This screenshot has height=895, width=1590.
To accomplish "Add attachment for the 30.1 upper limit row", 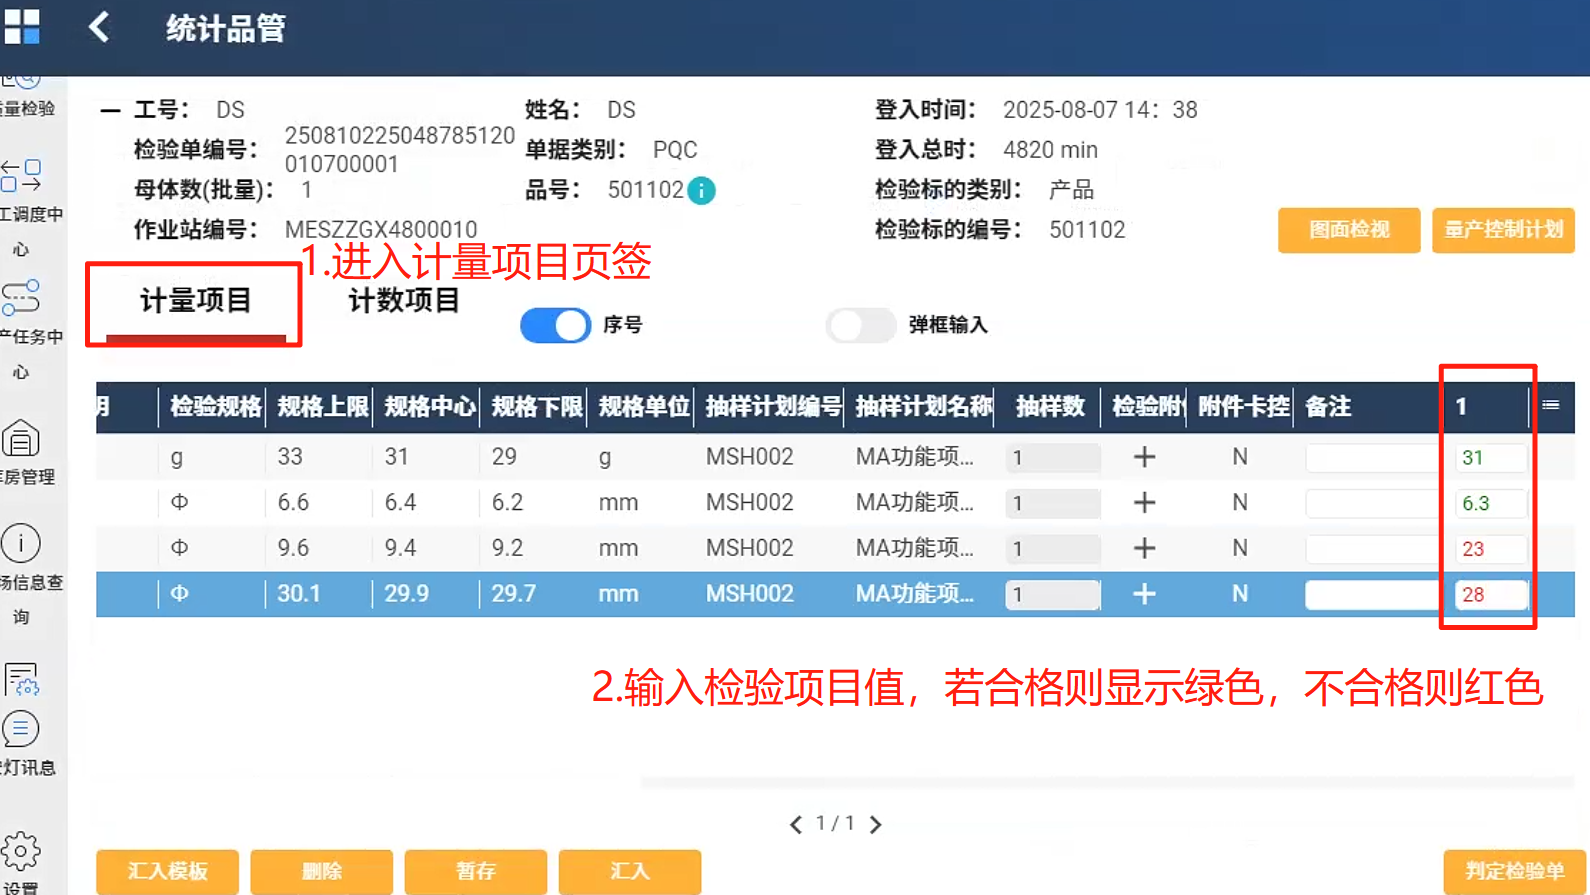I will [1144, 594].
